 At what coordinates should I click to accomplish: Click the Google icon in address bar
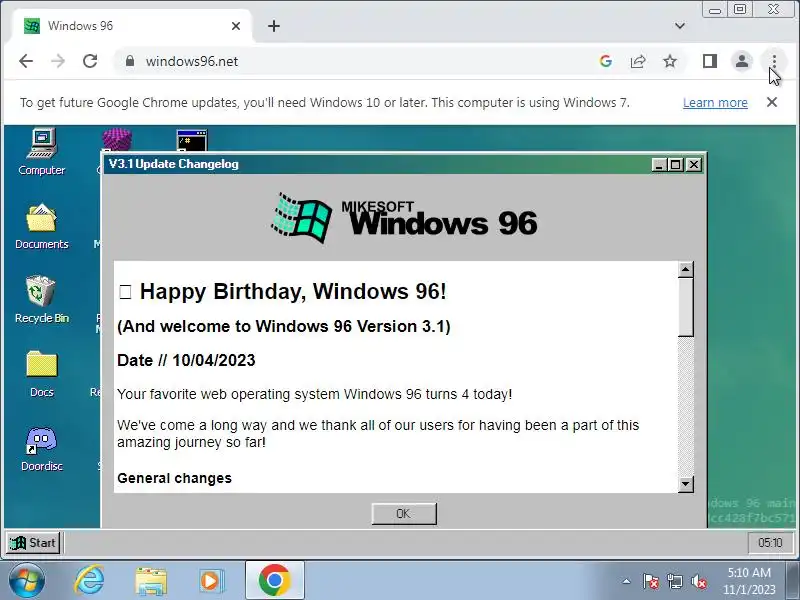606,61
